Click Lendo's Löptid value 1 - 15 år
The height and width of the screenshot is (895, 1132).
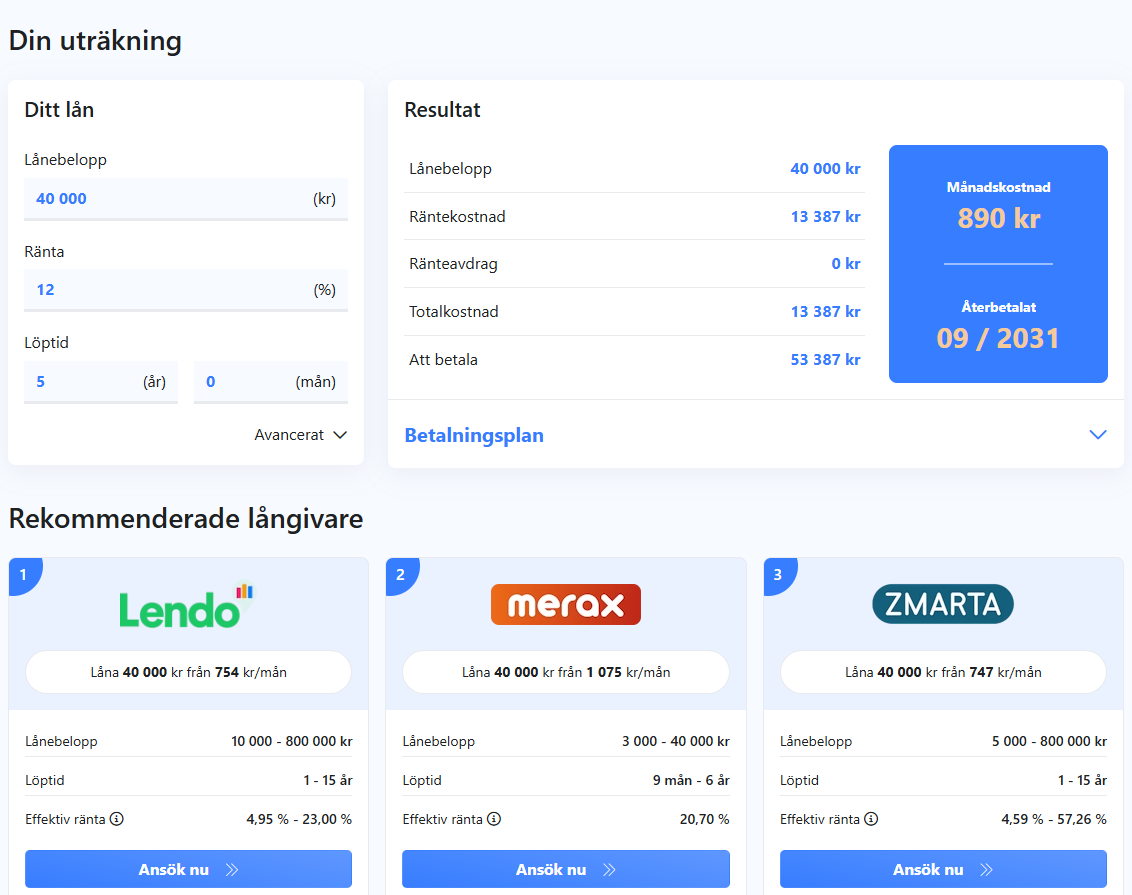pyautogui.click(x=328, y=780)
